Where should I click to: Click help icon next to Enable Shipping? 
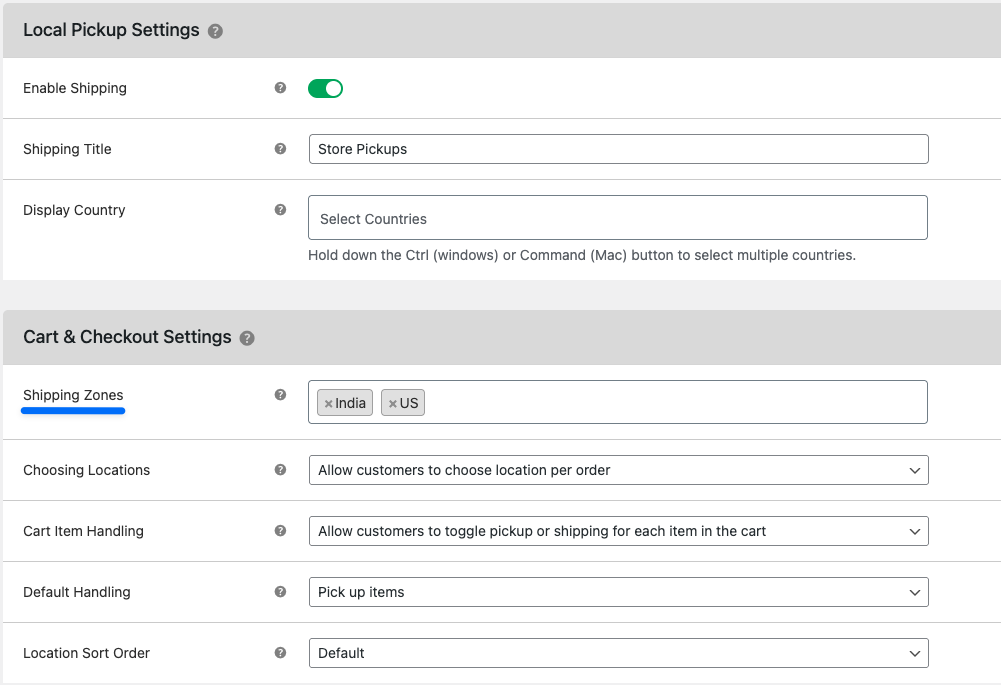point(281,88)
